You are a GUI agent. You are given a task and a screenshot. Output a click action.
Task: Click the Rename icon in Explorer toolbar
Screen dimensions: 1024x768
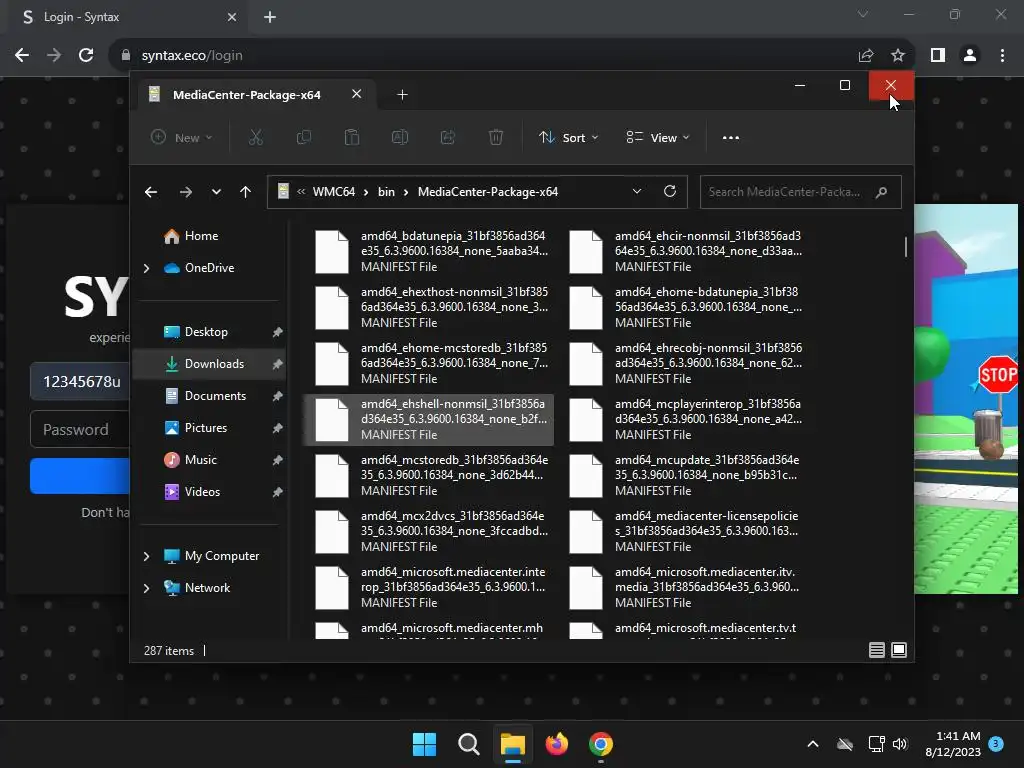tap(400, 137)
